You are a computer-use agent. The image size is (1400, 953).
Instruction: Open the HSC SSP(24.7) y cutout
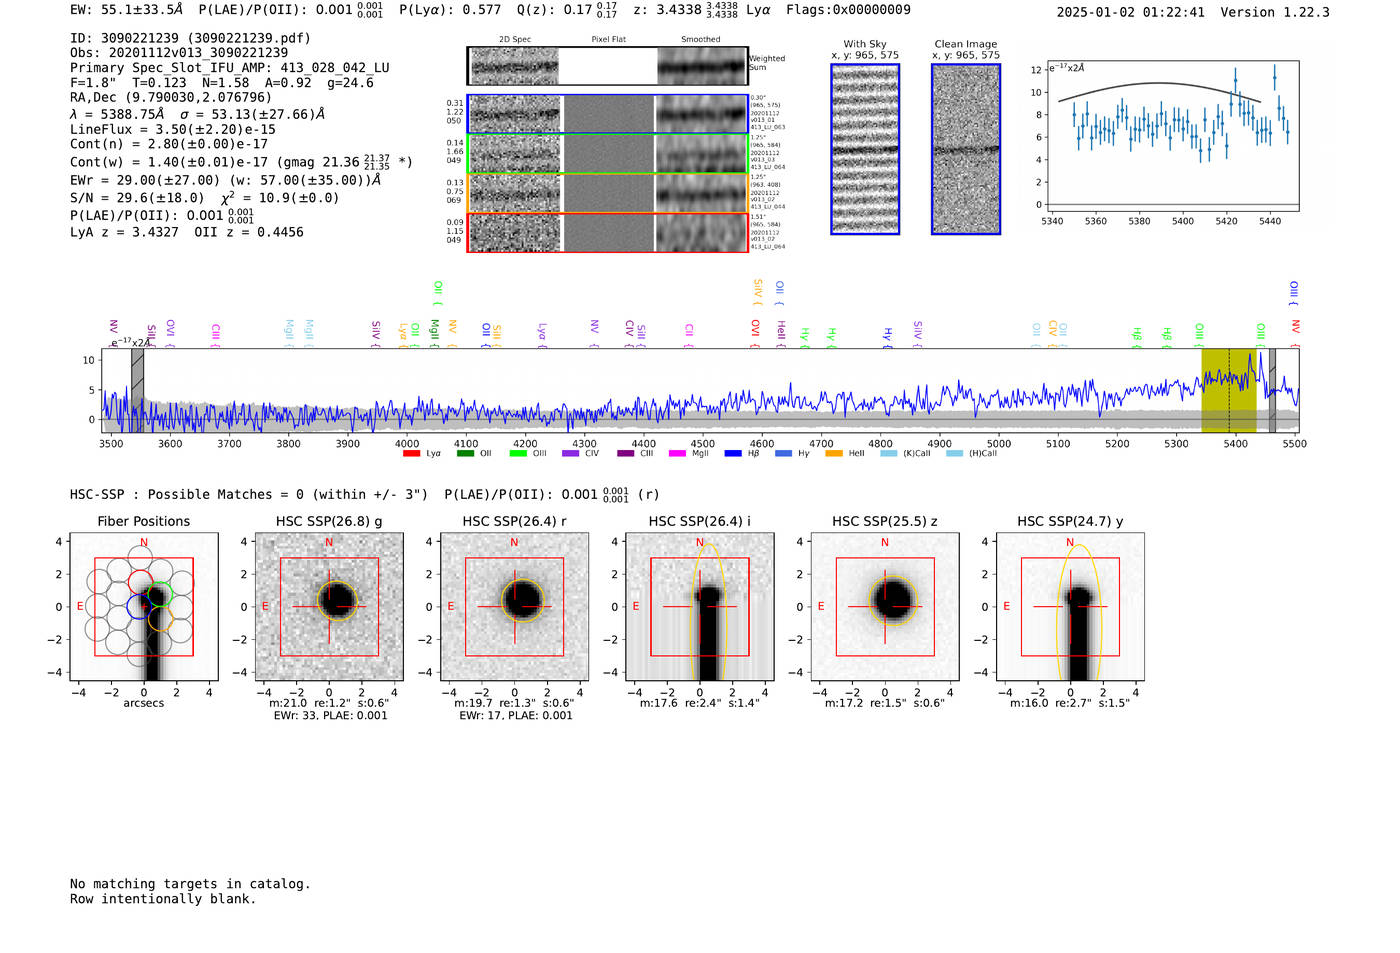click(x=1070, y=607)
